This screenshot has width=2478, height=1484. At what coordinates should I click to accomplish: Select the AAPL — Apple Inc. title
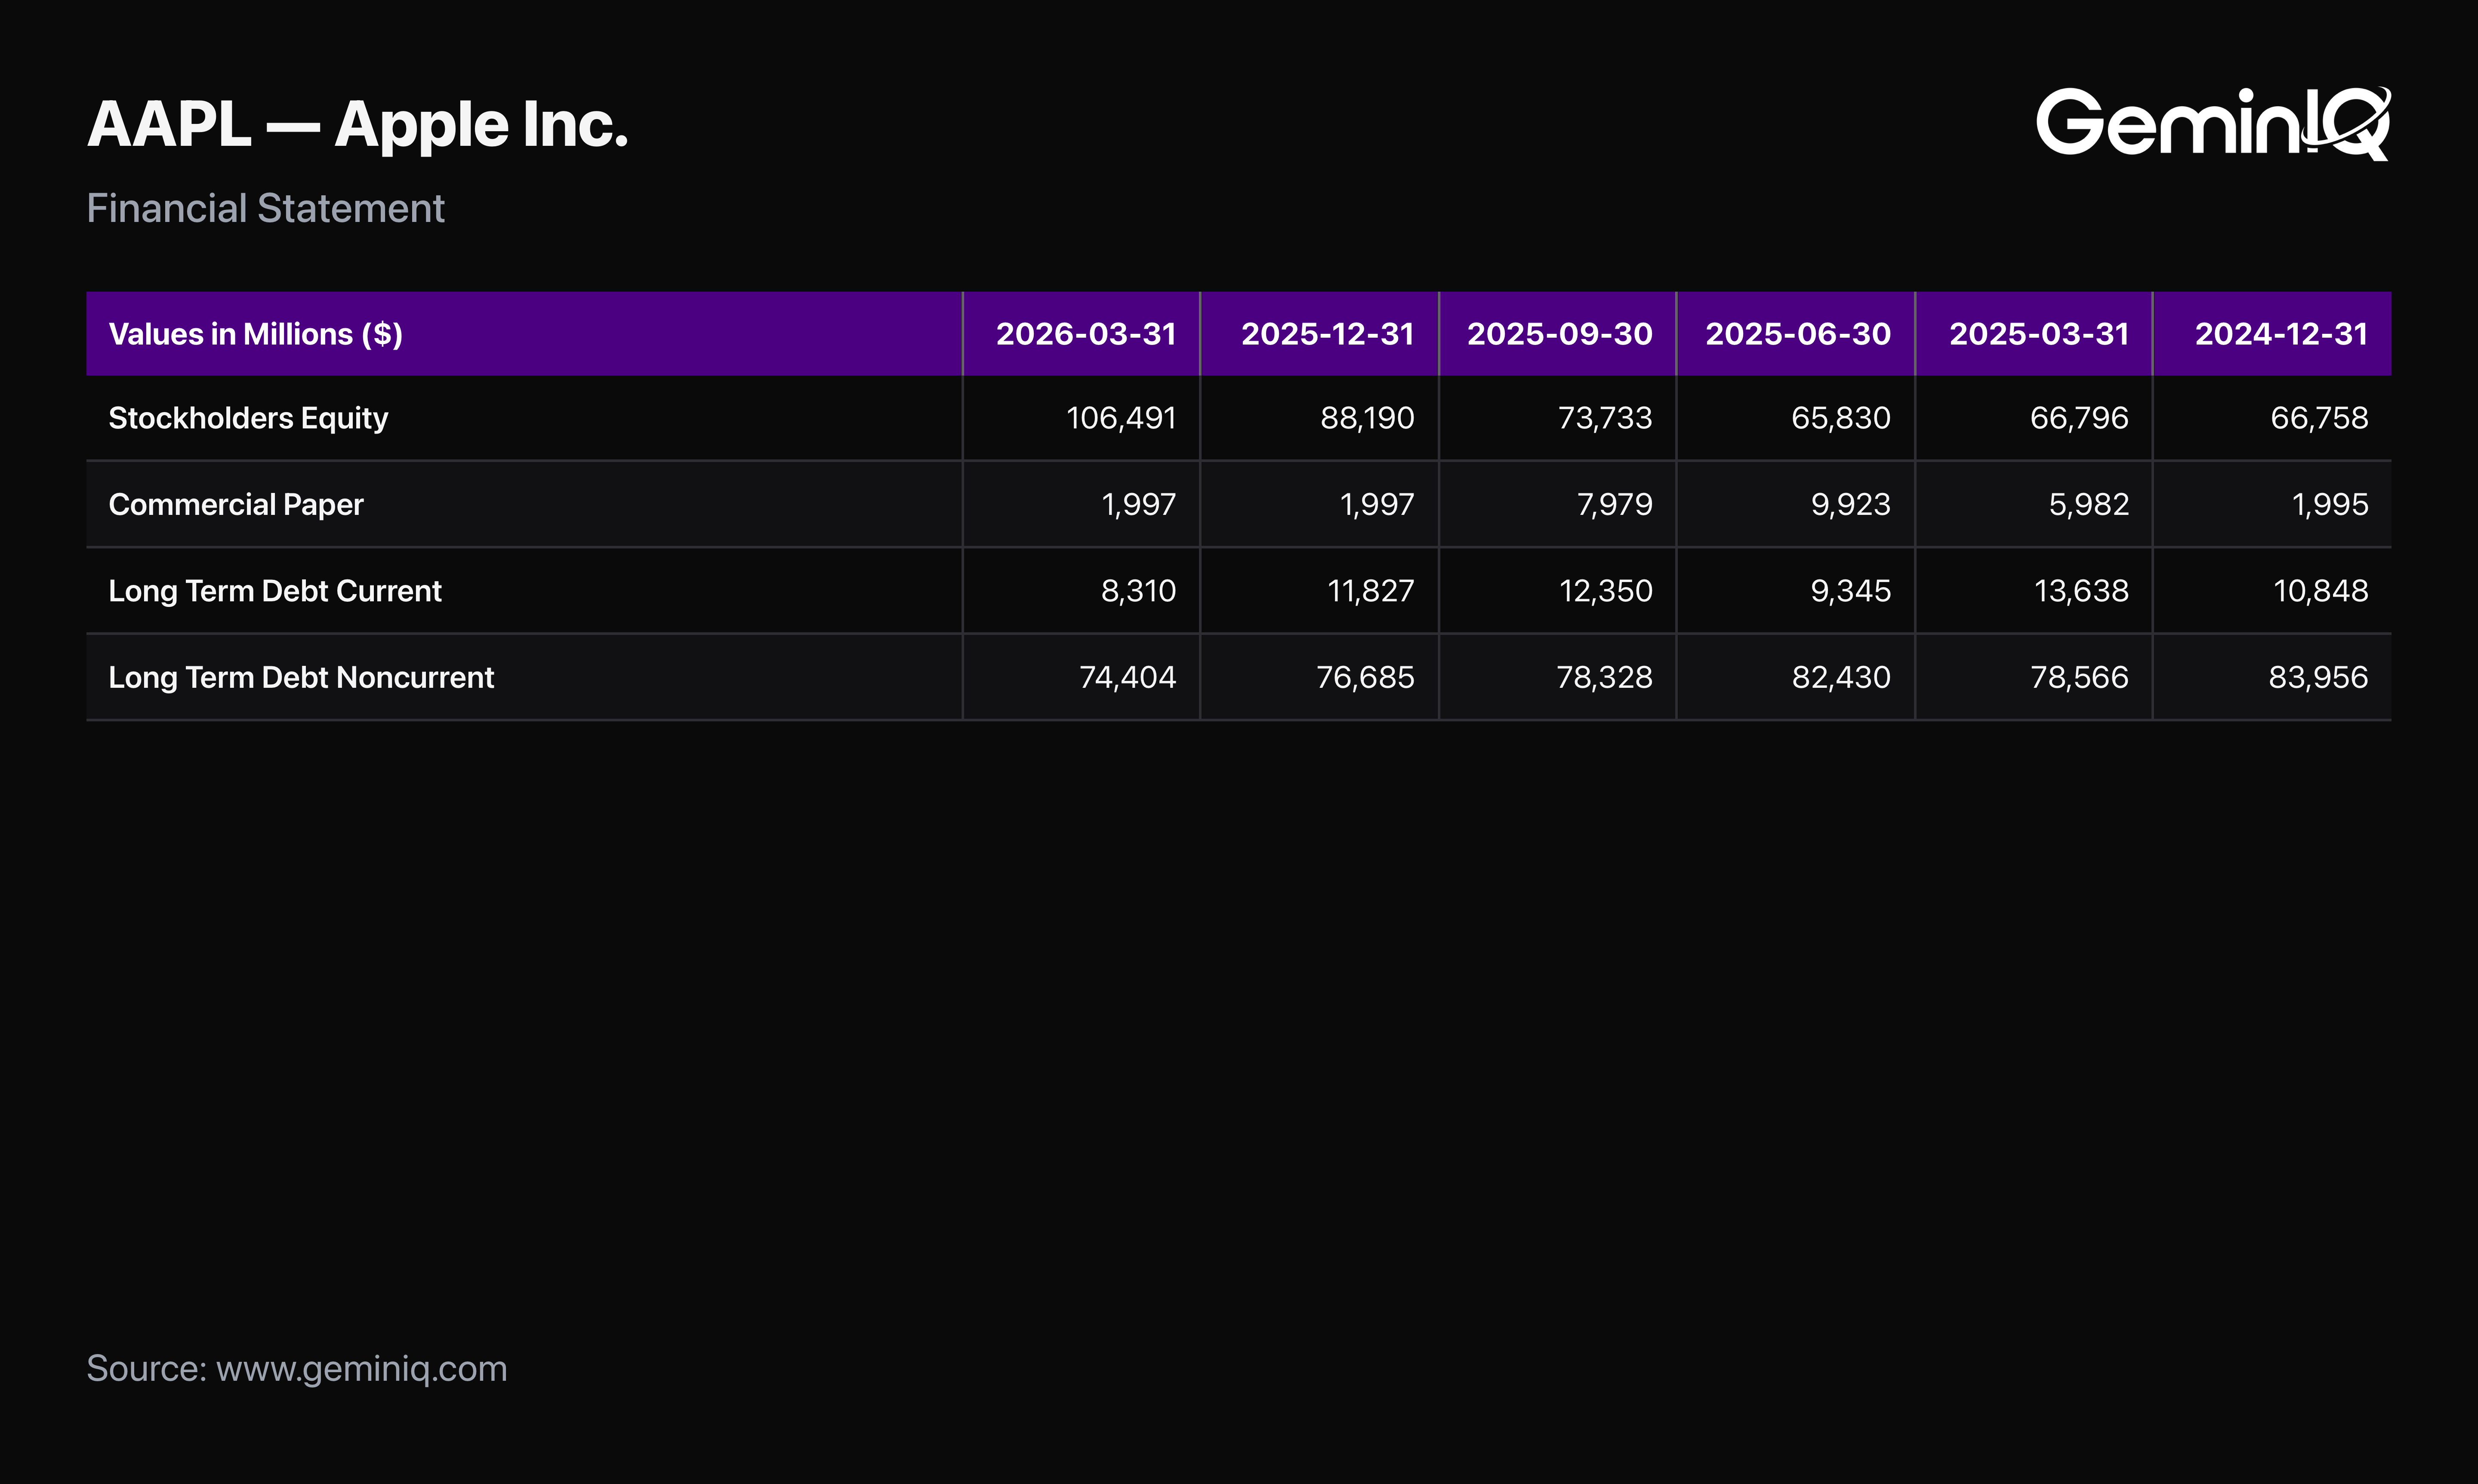[x=357, y=126]
